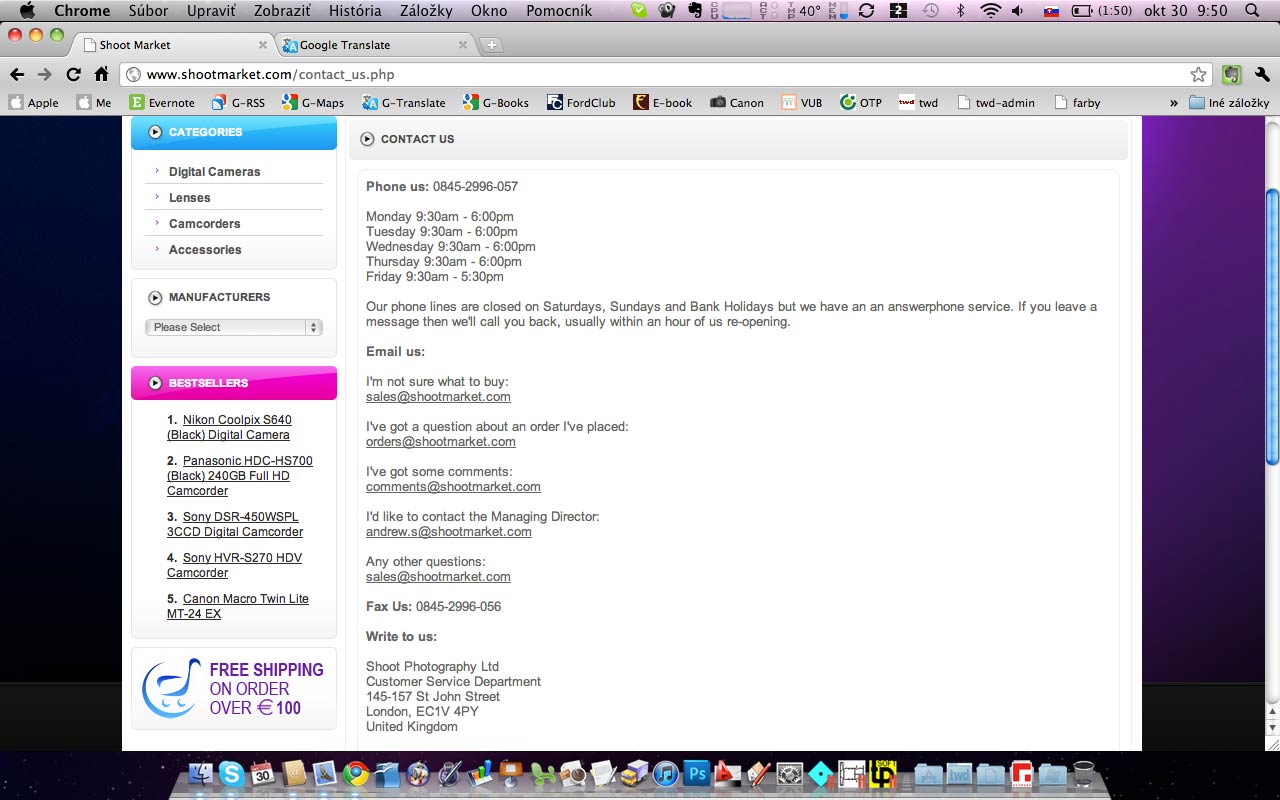Screen dimensions: 1280x800
Task: Open Finder from the Dock
Action: (x=203, y=773)
